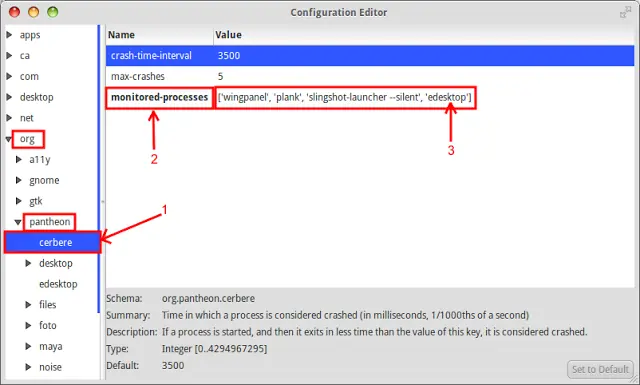This screenshot has height=385, width=640.
Task: Click the max-crashes value 5
Action: [220, 76]
